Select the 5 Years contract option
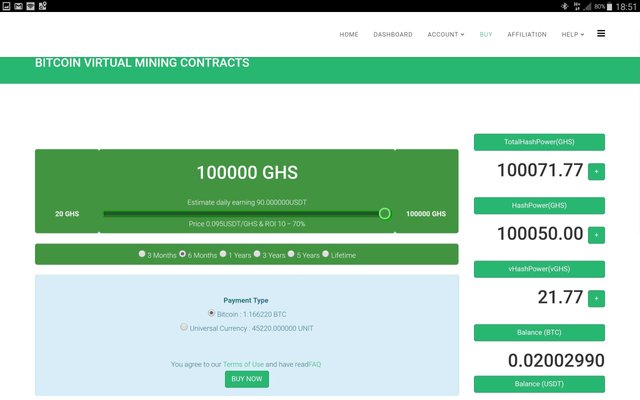 [x=291, y=254]
